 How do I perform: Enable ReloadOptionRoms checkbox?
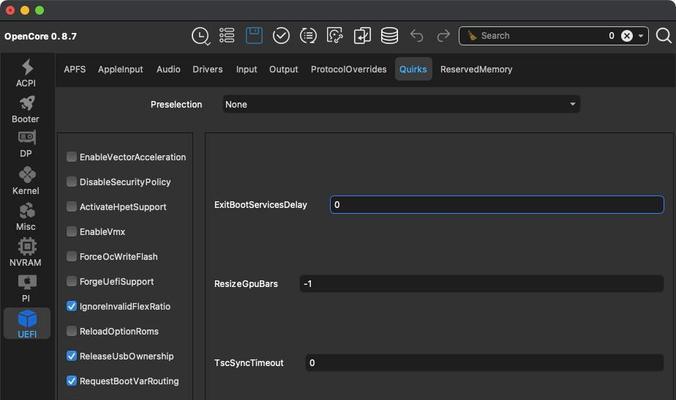(x=72, y=331)
